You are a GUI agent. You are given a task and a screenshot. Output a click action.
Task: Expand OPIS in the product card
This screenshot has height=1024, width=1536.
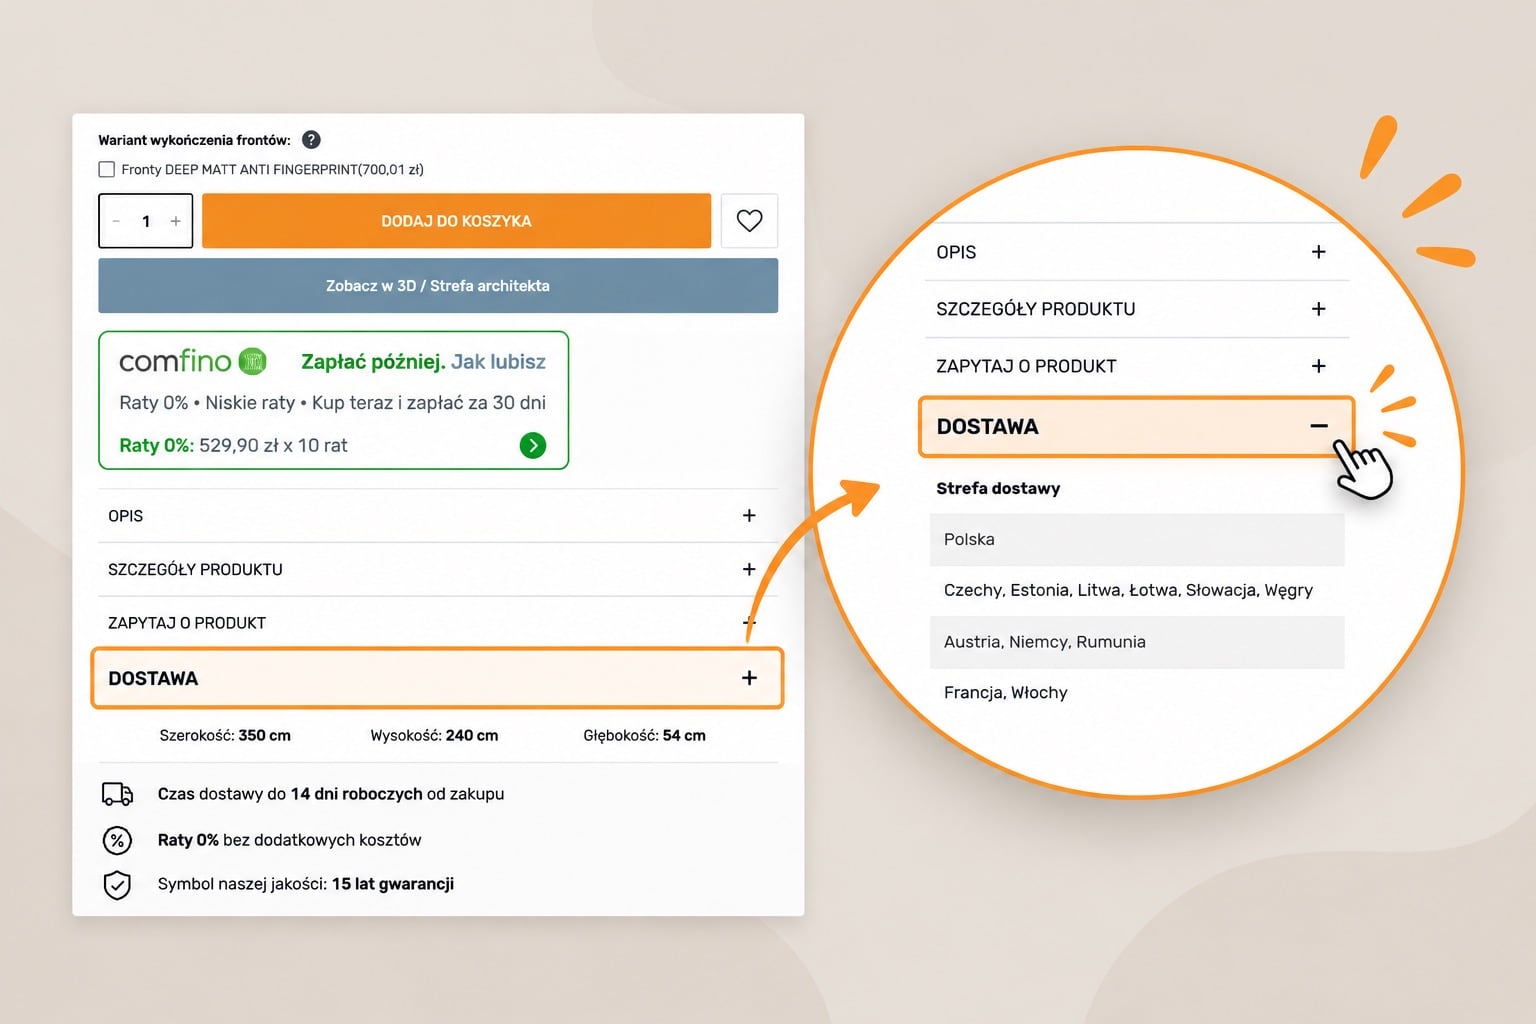pos(438,516)
